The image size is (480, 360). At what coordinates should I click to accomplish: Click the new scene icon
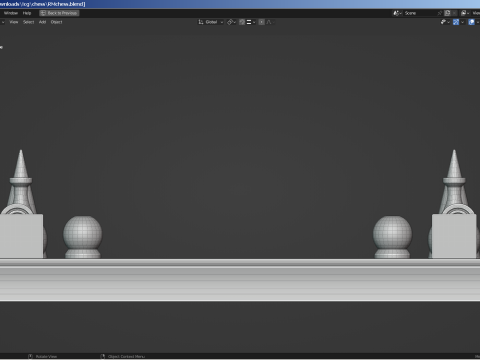(x=448, y=13)
